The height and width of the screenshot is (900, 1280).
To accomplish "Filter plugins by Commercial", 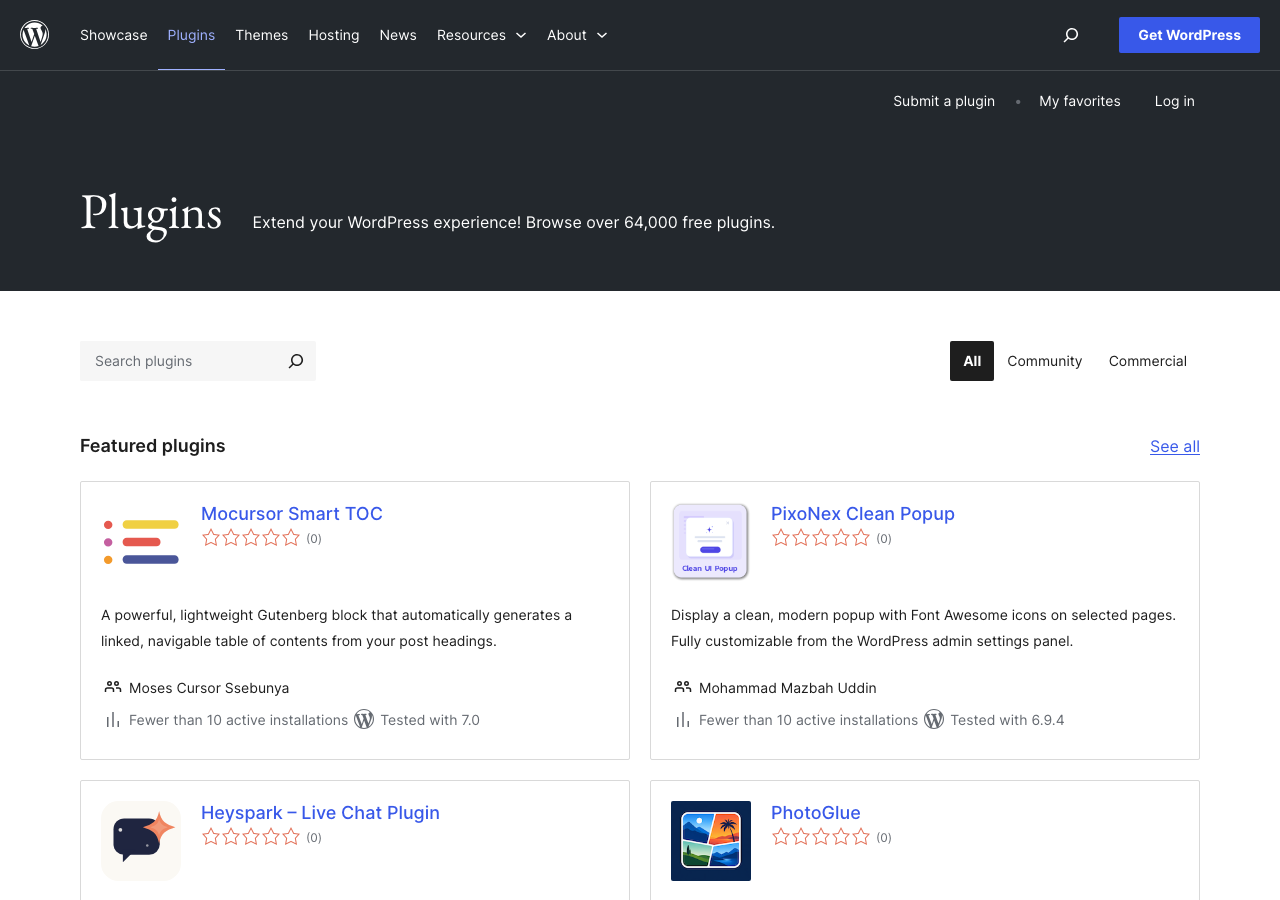I will [x=1148, y=361].
